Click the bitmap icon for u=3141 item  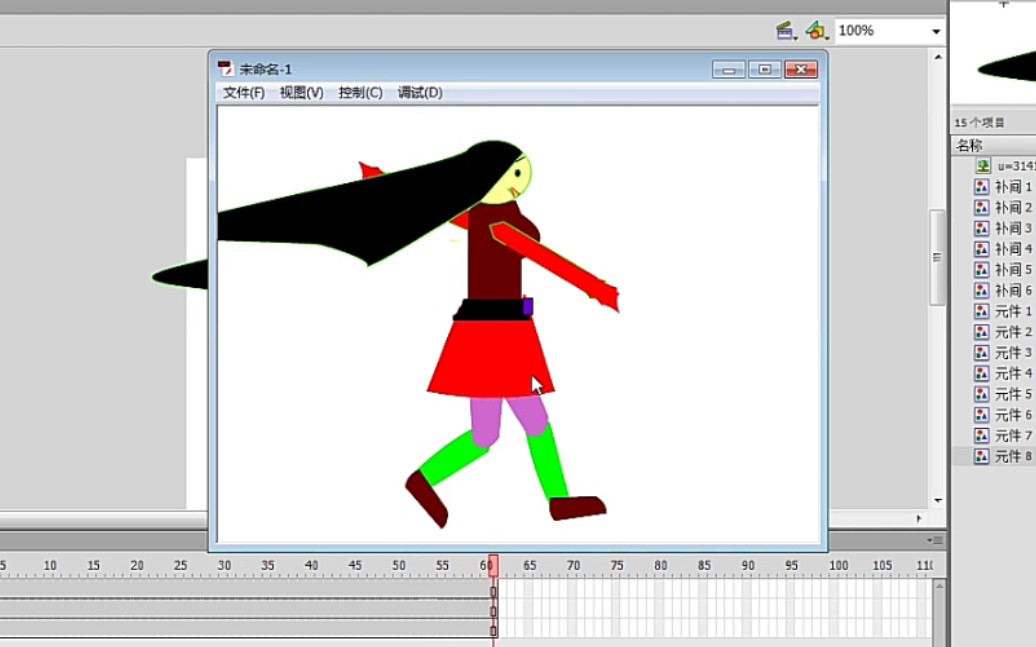pos(983,166)
